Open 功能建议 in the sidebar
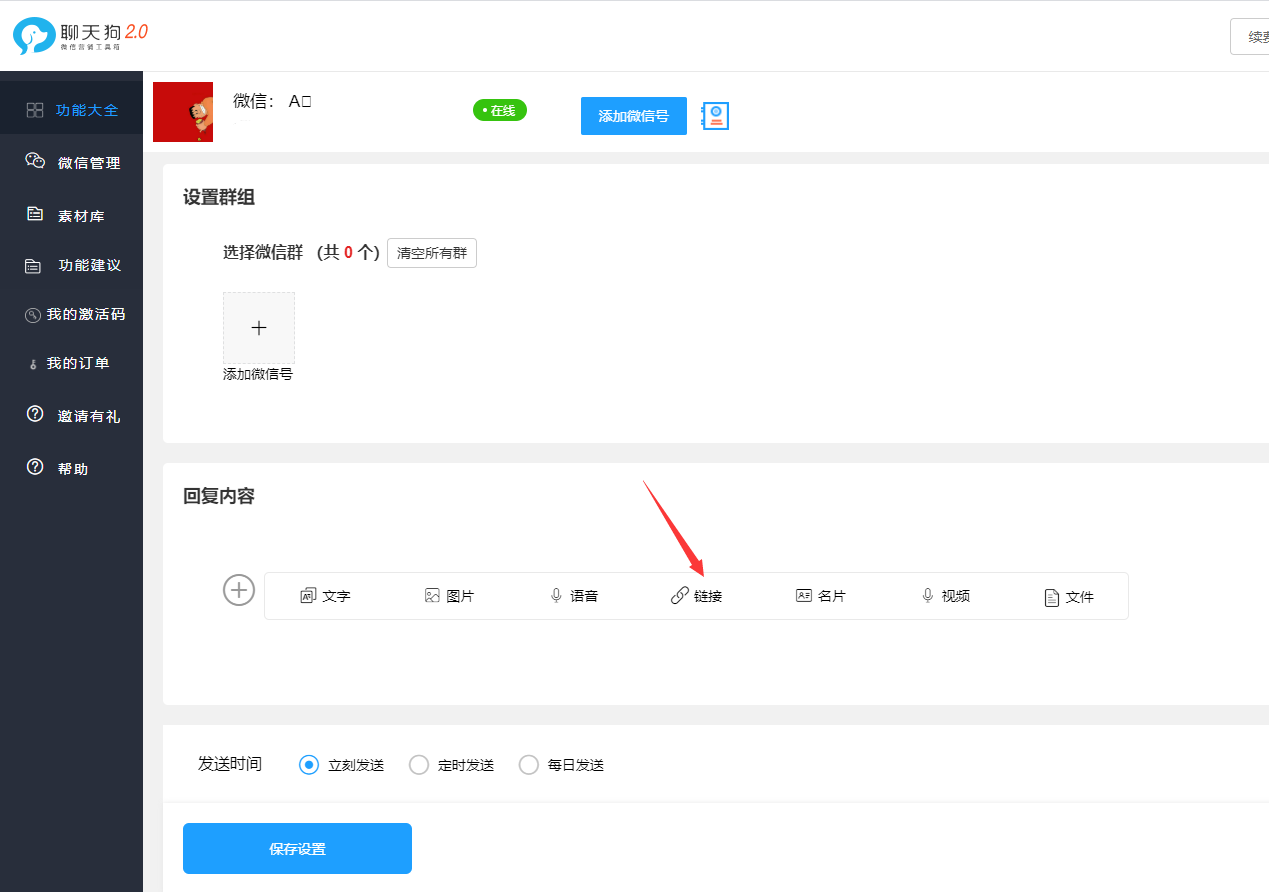The width and height of the screenshot is (1269, 892). (x=71, y=265)
